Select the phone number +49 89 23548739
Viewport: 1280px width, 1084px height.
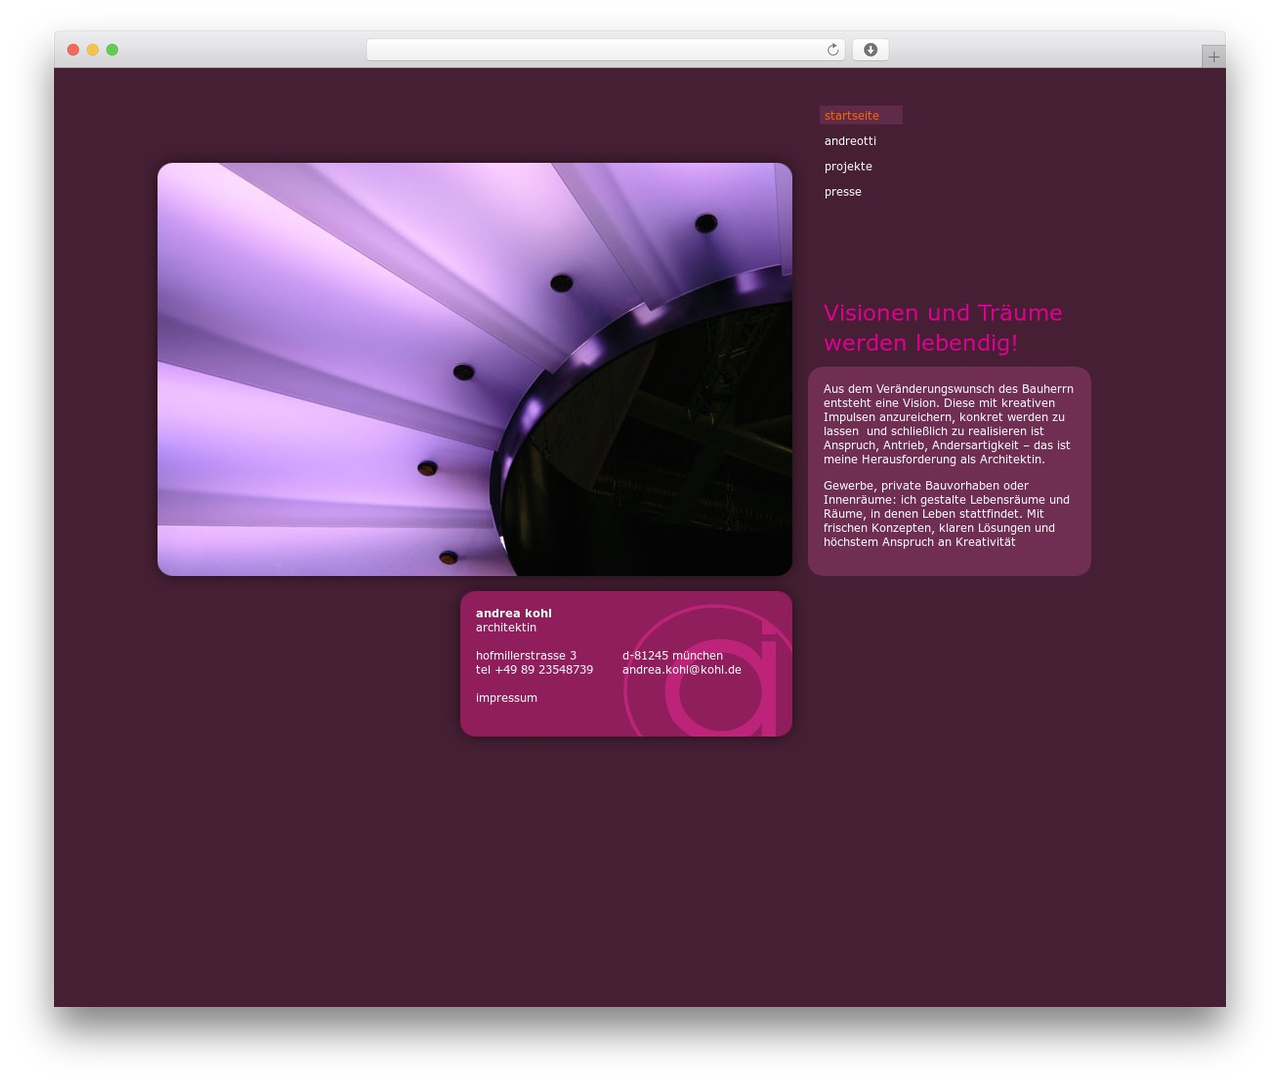pos(544,670)
